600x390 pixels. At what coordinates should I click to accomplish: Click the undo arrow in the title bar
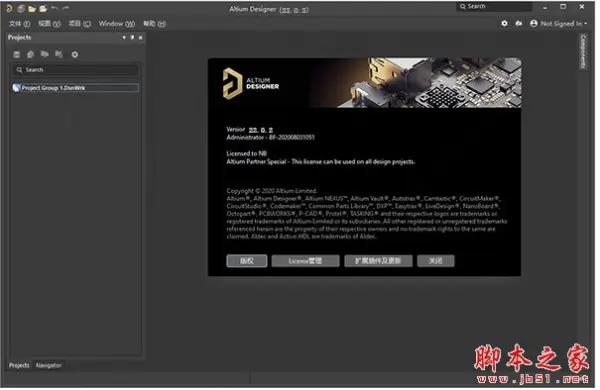point(55,8)
